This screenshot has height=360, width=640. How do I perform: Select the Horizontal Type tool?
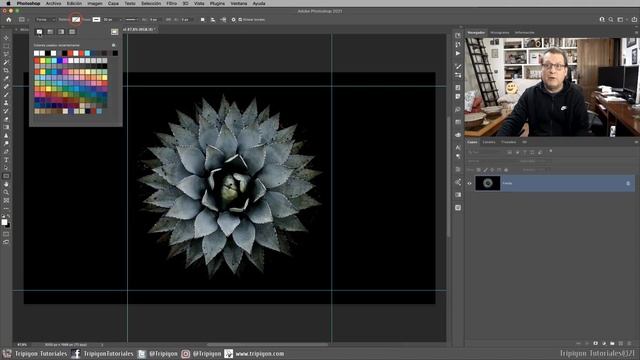[x=6, y=160]
